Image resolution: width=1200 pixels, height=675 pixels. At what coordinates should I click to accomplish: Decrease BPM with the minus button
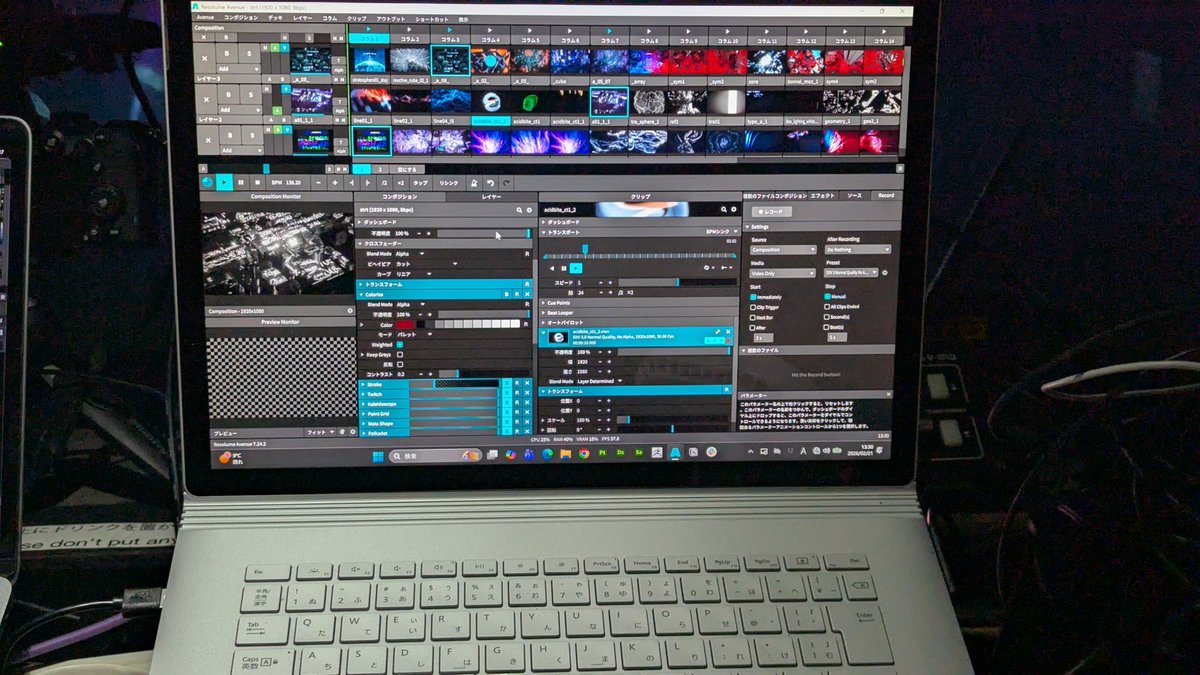[x=319, y=182]
